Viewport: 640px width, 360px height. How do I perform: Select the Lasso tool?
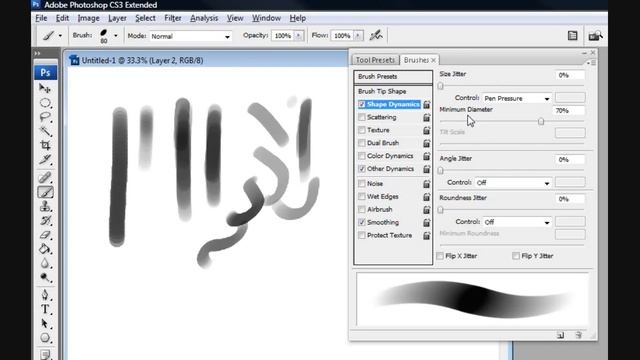(45, 117)
